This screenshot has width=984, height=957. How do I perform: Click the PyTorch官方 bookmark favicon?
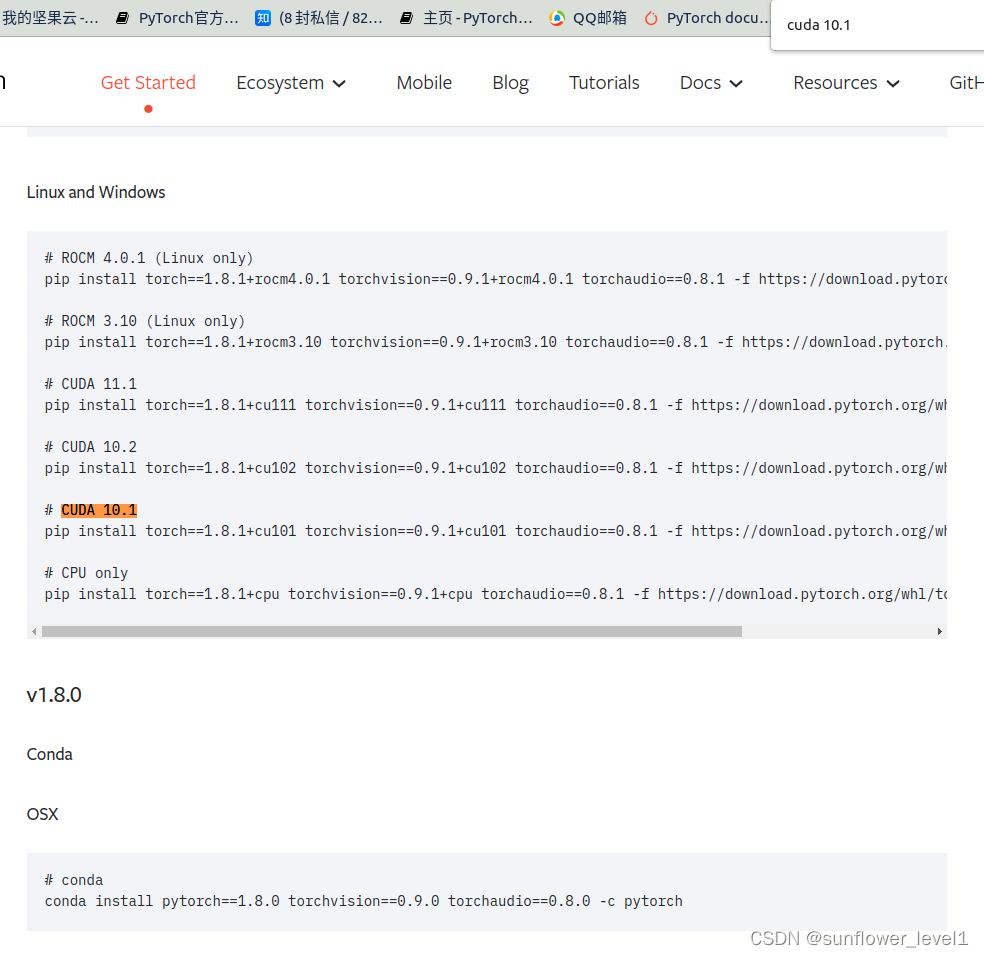tap(122, 18)
